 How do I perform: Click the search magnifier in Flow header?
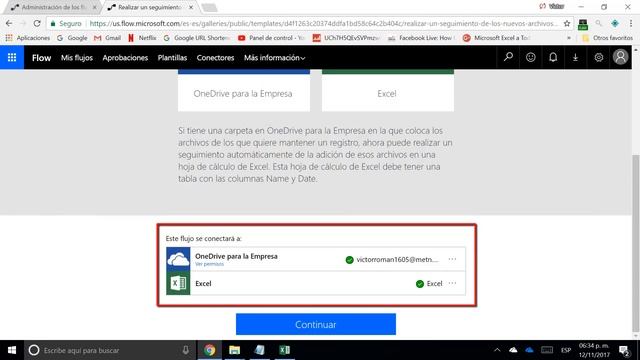pos(508,57)
